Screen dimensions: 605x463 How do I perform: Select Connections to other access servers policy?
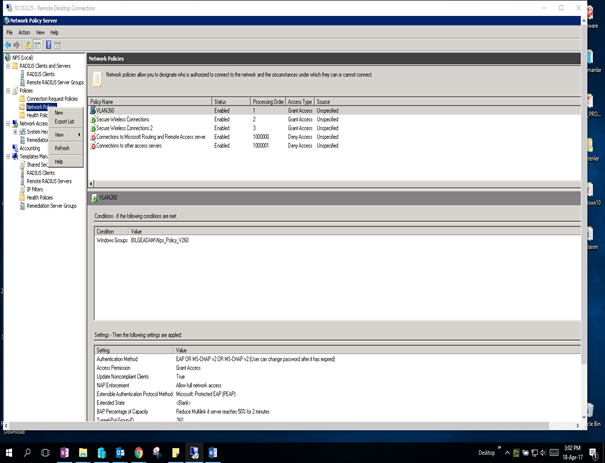[x=334, y=146]
